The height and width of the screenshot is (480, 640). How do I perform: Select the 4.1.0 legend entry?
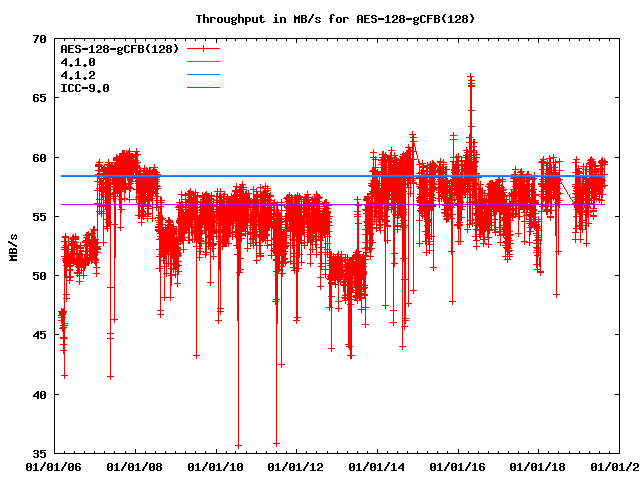[x=78, y=62]
